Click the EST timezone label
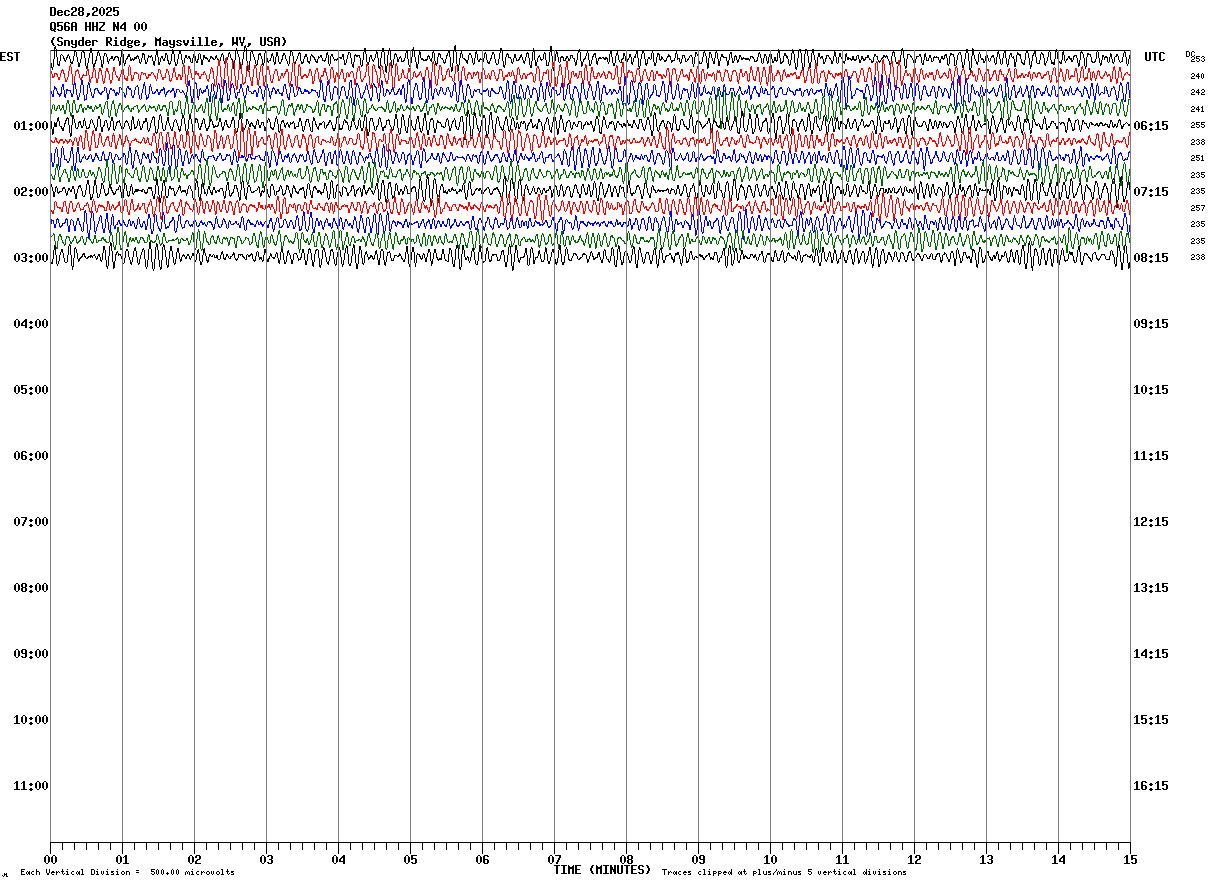The height and width of the screenshot is (886, 1210). 10,57
